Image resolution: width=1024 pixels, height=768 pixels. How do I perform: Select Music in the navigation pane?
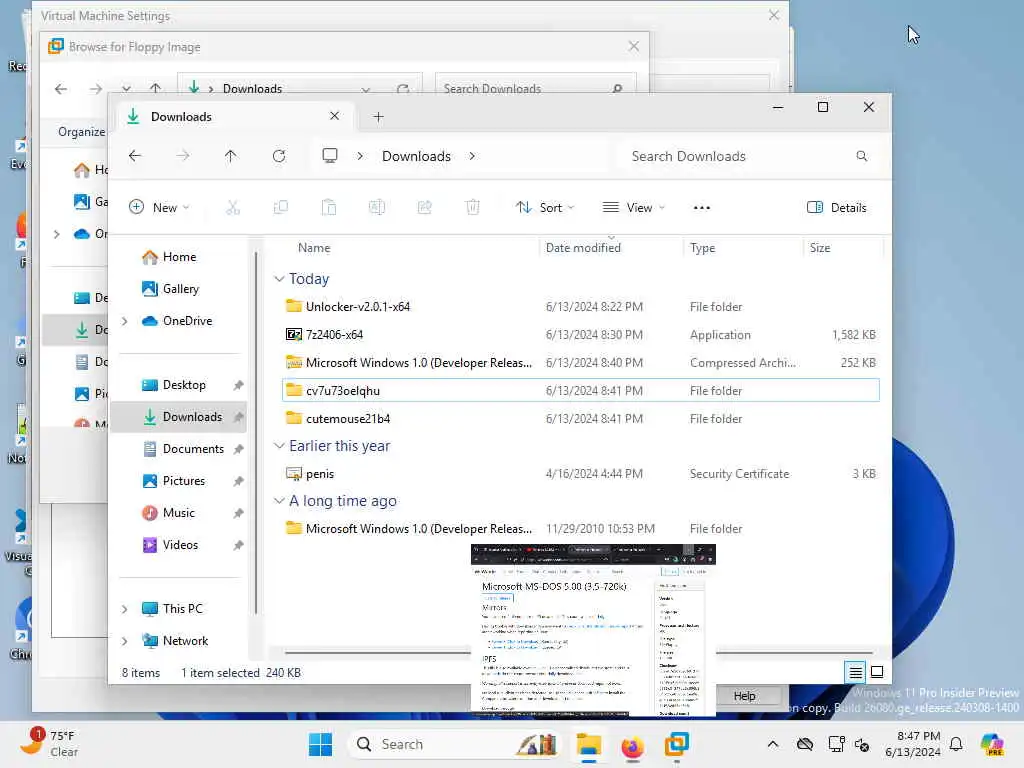178,513
